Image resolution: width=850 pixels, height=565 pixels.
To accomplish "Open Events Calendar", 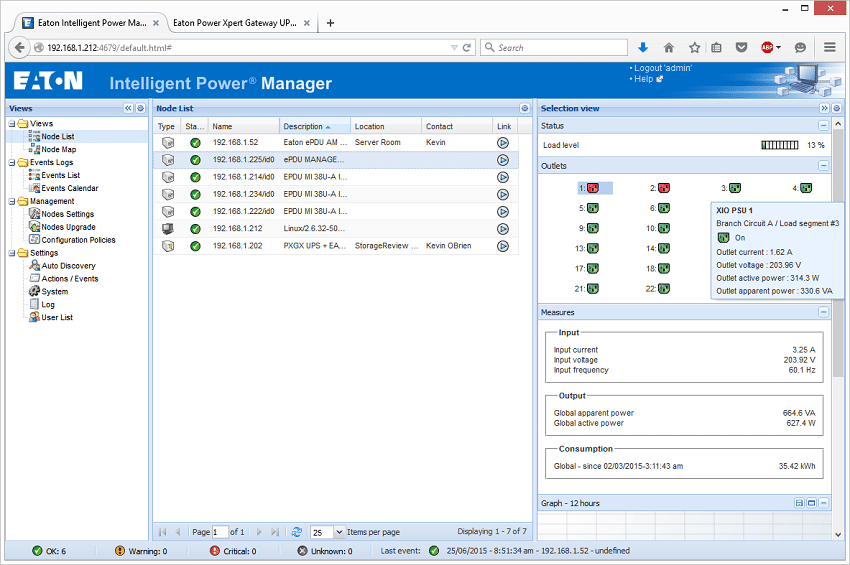I will pos(69,189).
